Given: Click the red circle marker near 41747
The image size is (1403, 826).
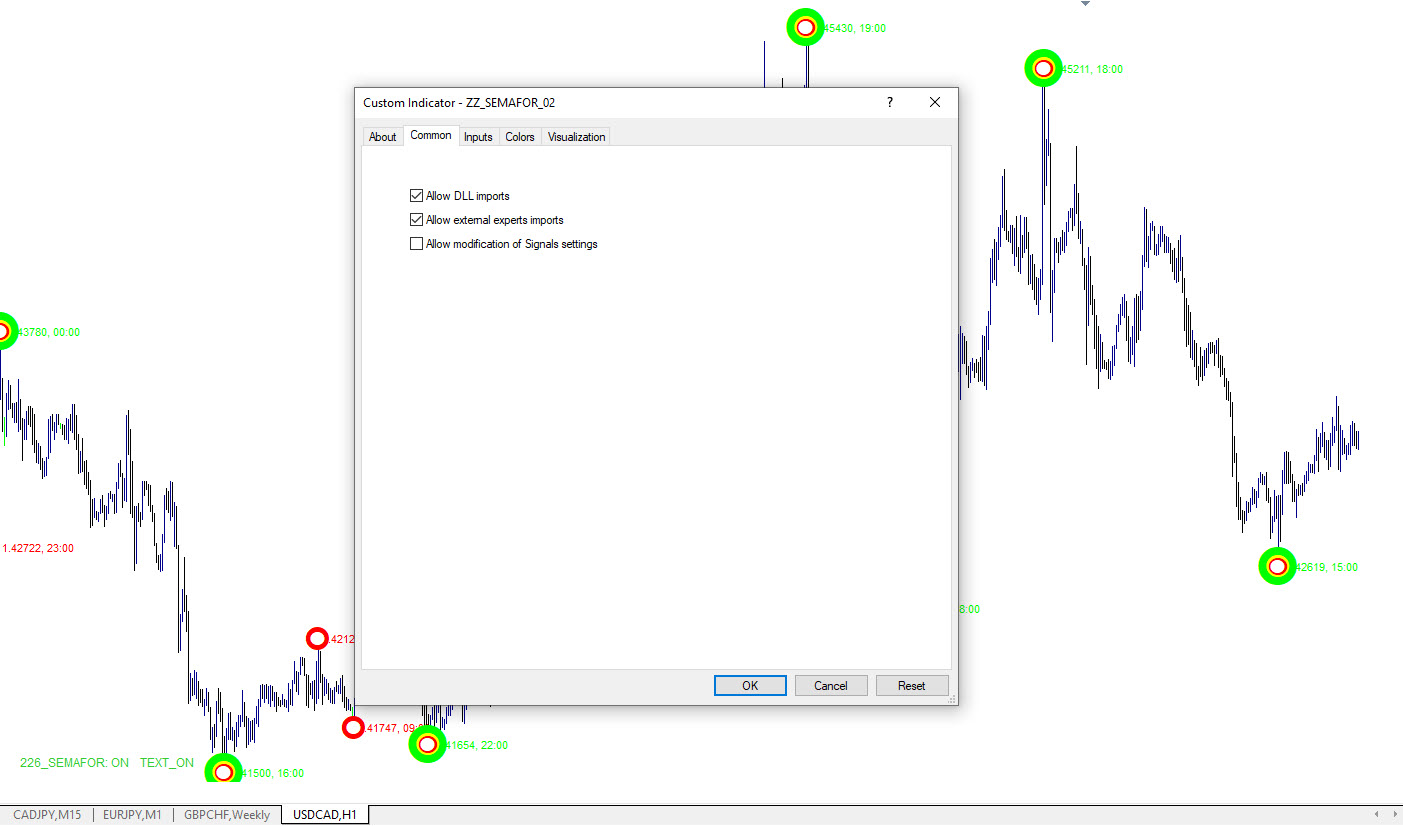Looking at the screenshot, I should tap(353, 728).
